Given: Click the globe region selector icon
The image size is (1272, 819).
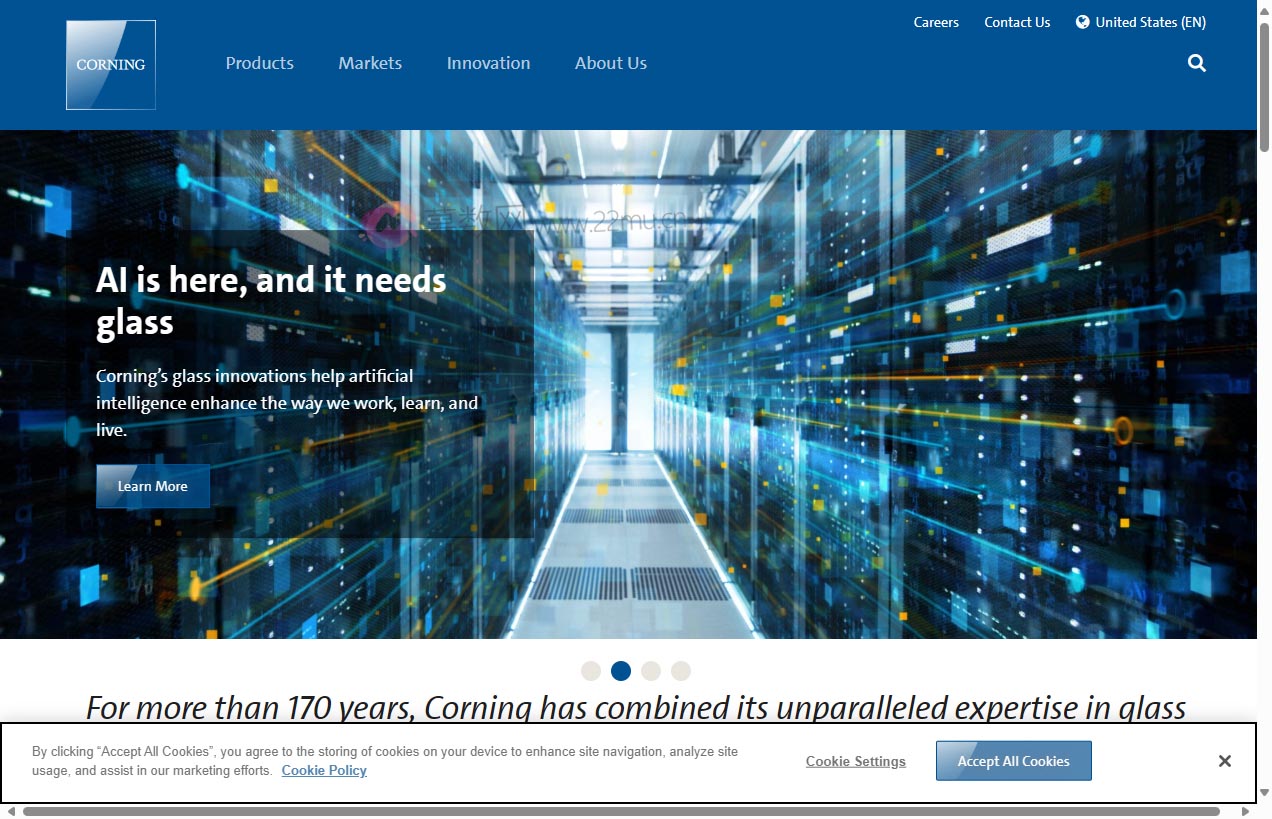Looking at the screenshot, I should 1082,22.
